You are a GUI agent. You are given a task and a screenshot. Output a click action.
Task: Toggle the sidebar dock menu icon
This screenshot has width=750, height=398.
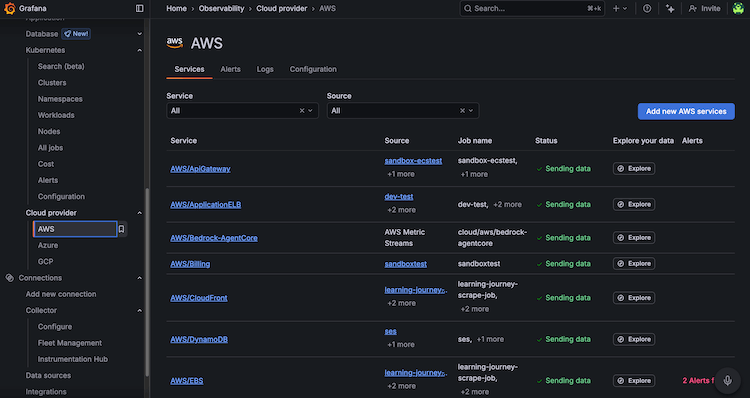click(140, 8)
